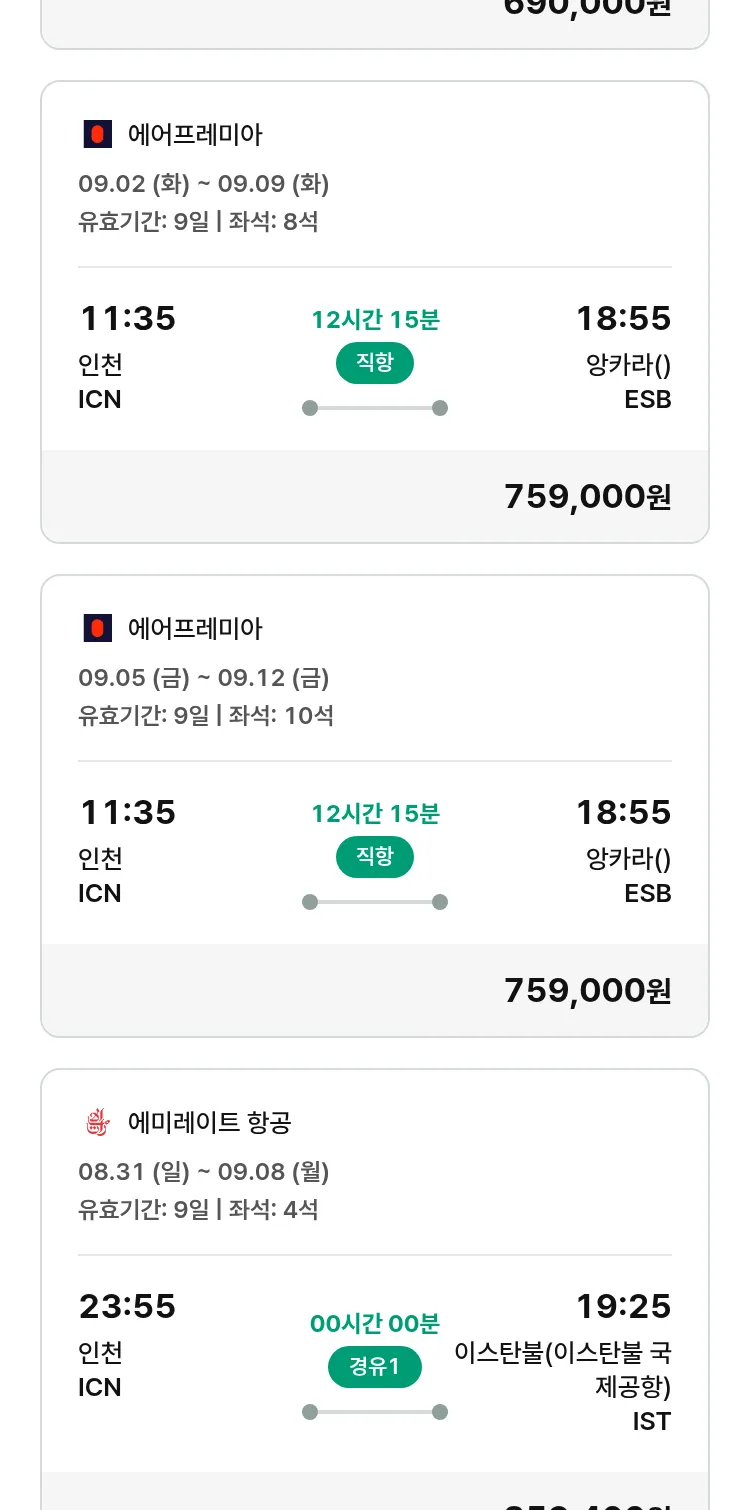
Task: Click the route line on the Emirates flight
Action: [x=375, y=1412]
